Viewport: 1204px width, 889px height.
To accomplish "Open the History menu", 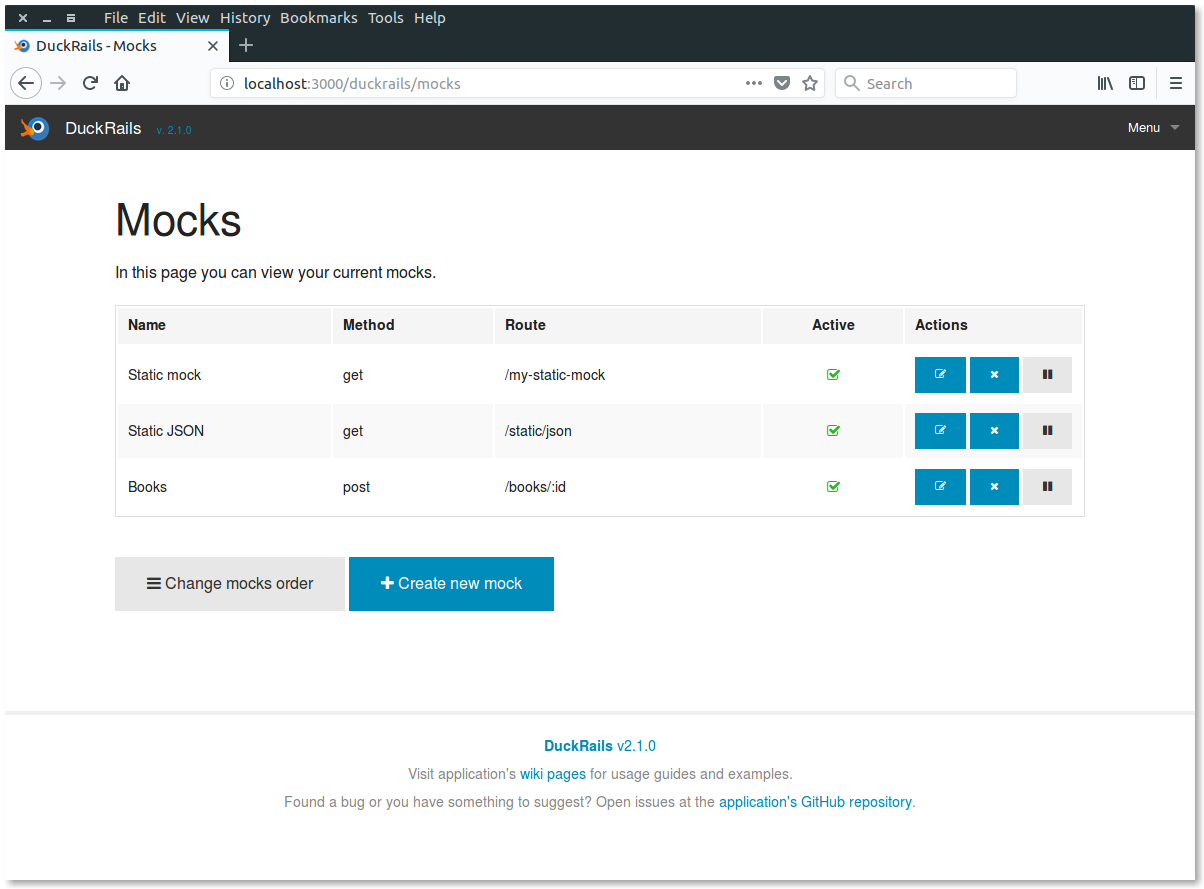I will pos(245,18).
